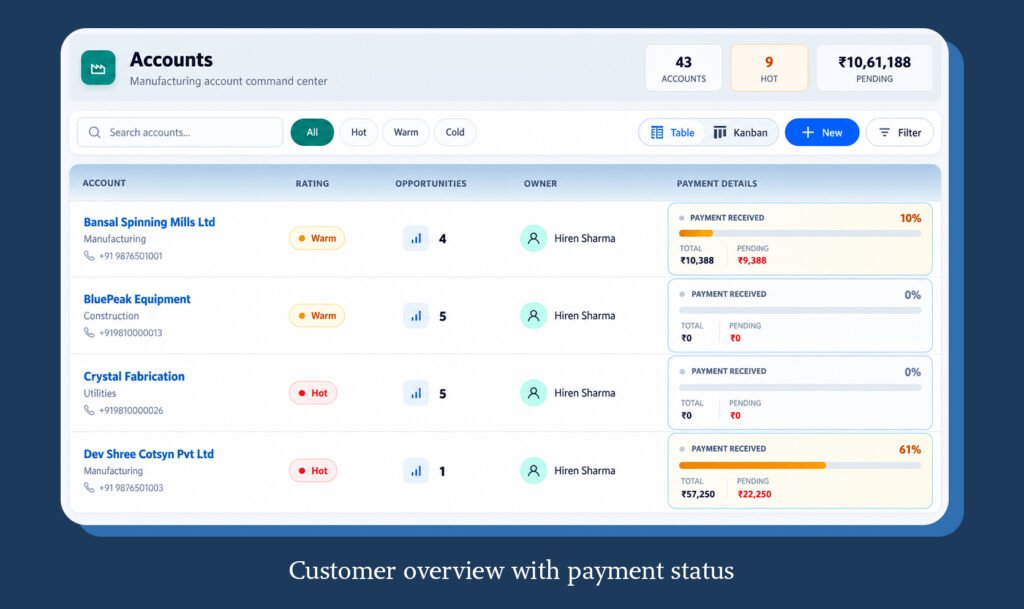Filter accounts by Cold rating
The image size is (1024, 609).
(x=455, y=133)
